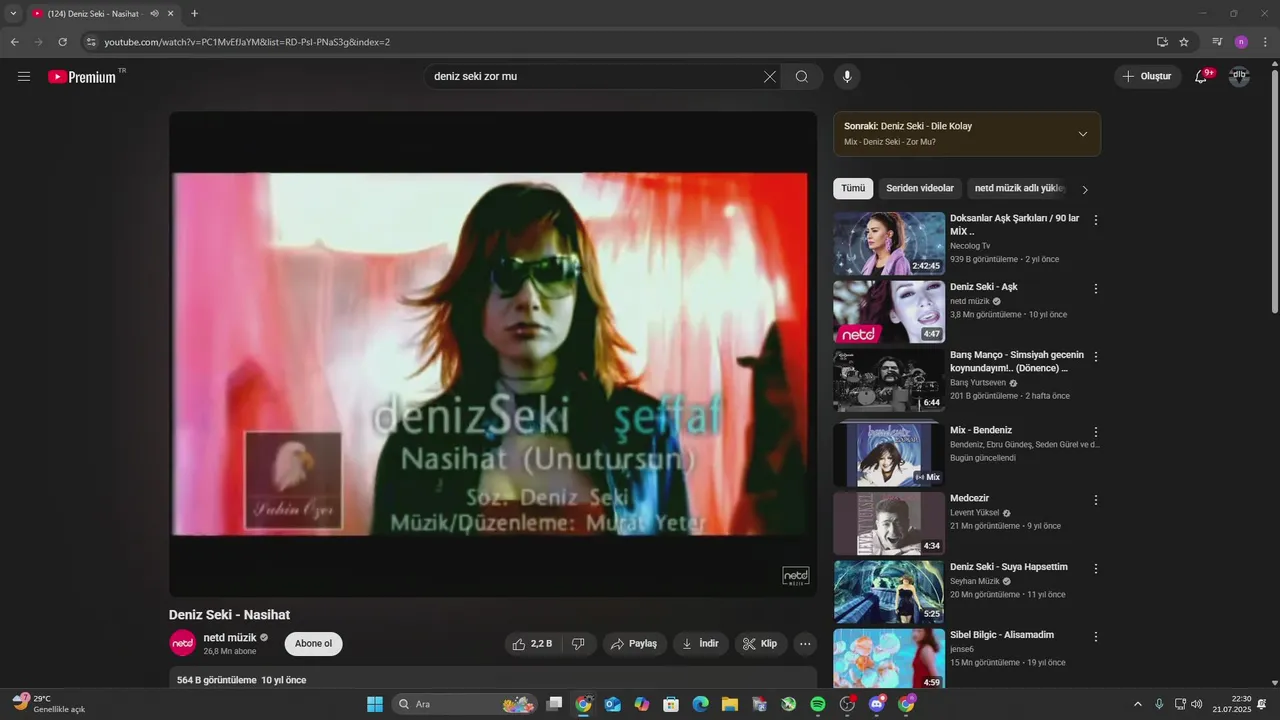Dislike the video with thumbs down
Image resolution: width=1280 pixels, height=720 pixels.
[578, 644]
